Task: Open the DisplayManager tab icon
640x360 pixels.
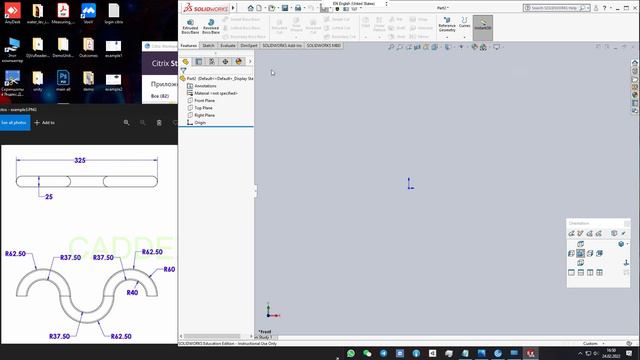Action: coord(238,62)
